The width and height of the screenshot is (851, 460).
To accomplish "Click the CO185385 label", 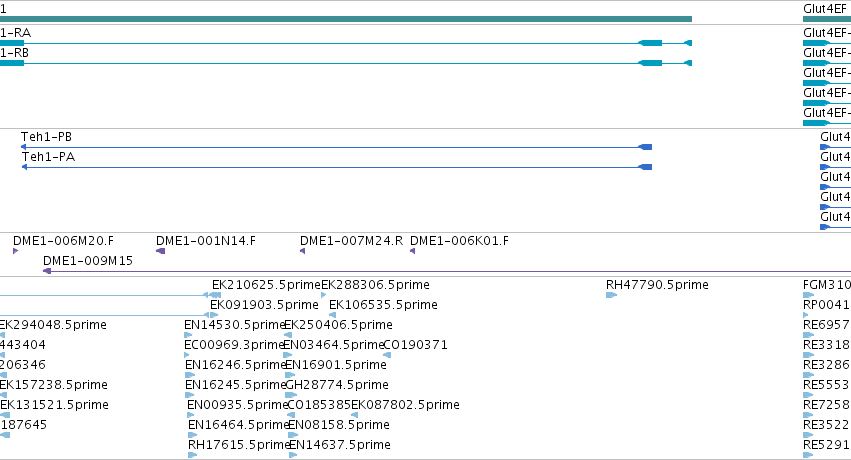I will (319, 405).
